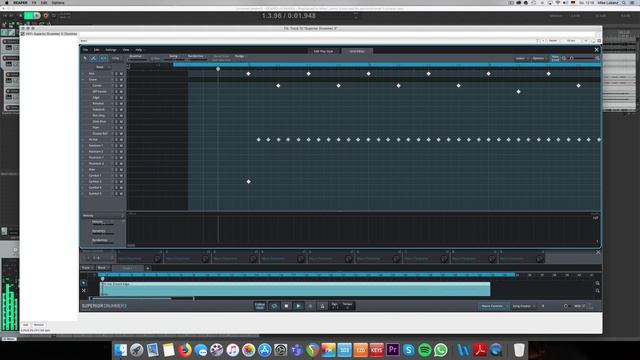
Task: Open the Help menu in Superior Drummer
Action: (139, 50)
